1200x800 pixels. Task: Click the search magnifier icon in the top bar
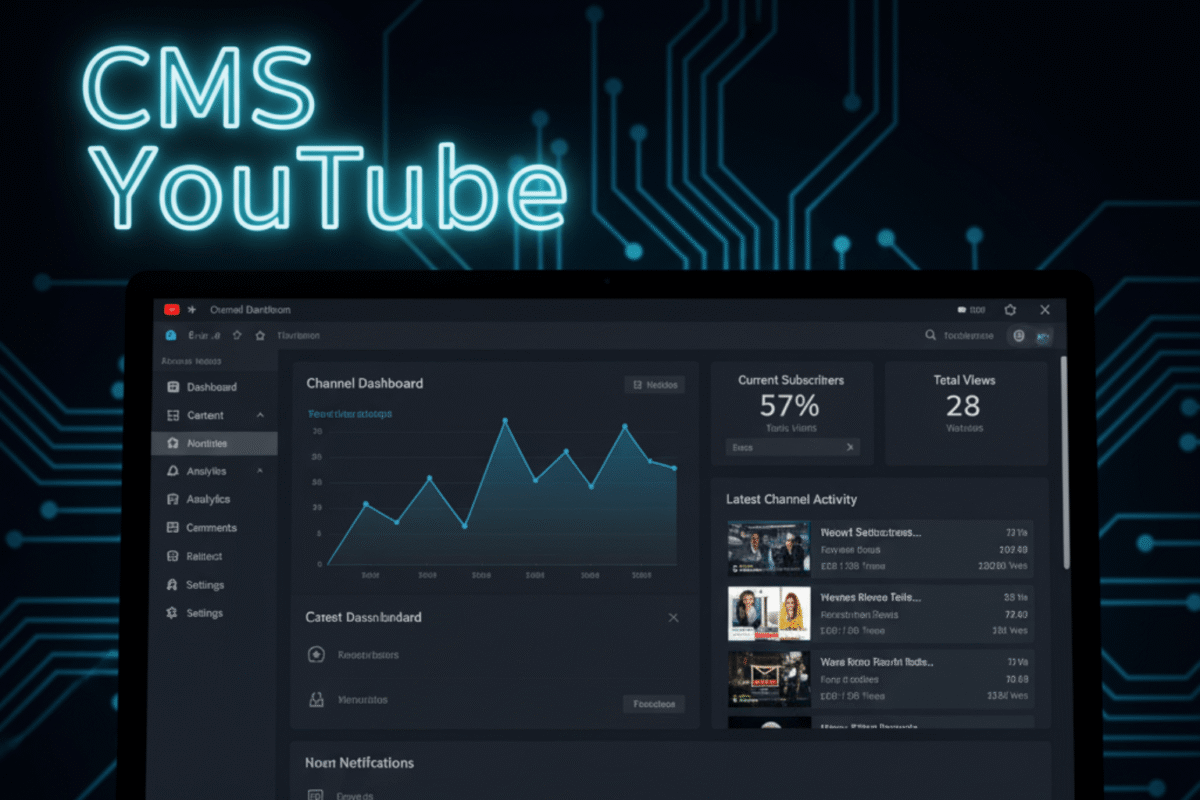930,335
